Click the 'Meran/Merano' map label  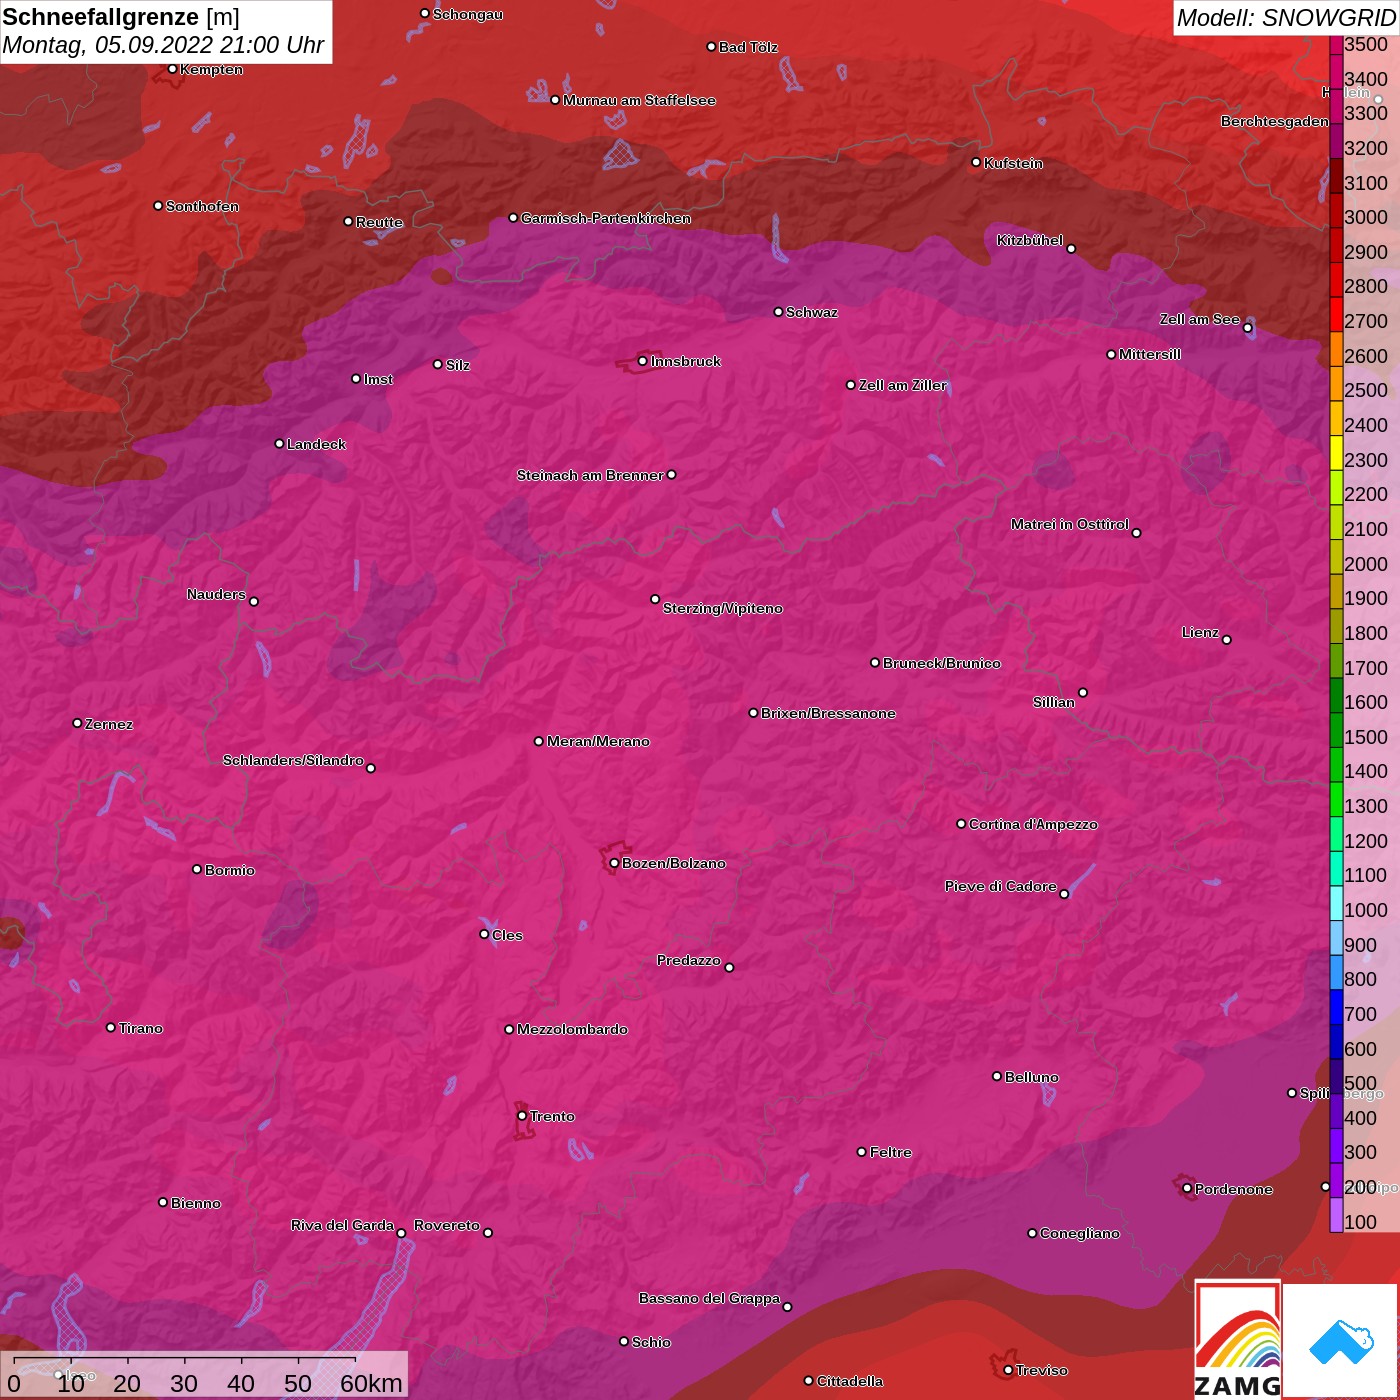click(x=598, y=741)
